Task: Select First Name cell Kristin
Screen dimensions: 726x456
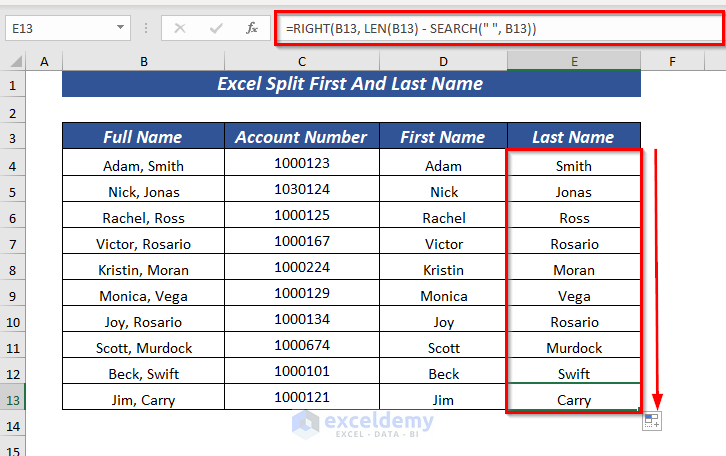Action: [x=443, y=269]
